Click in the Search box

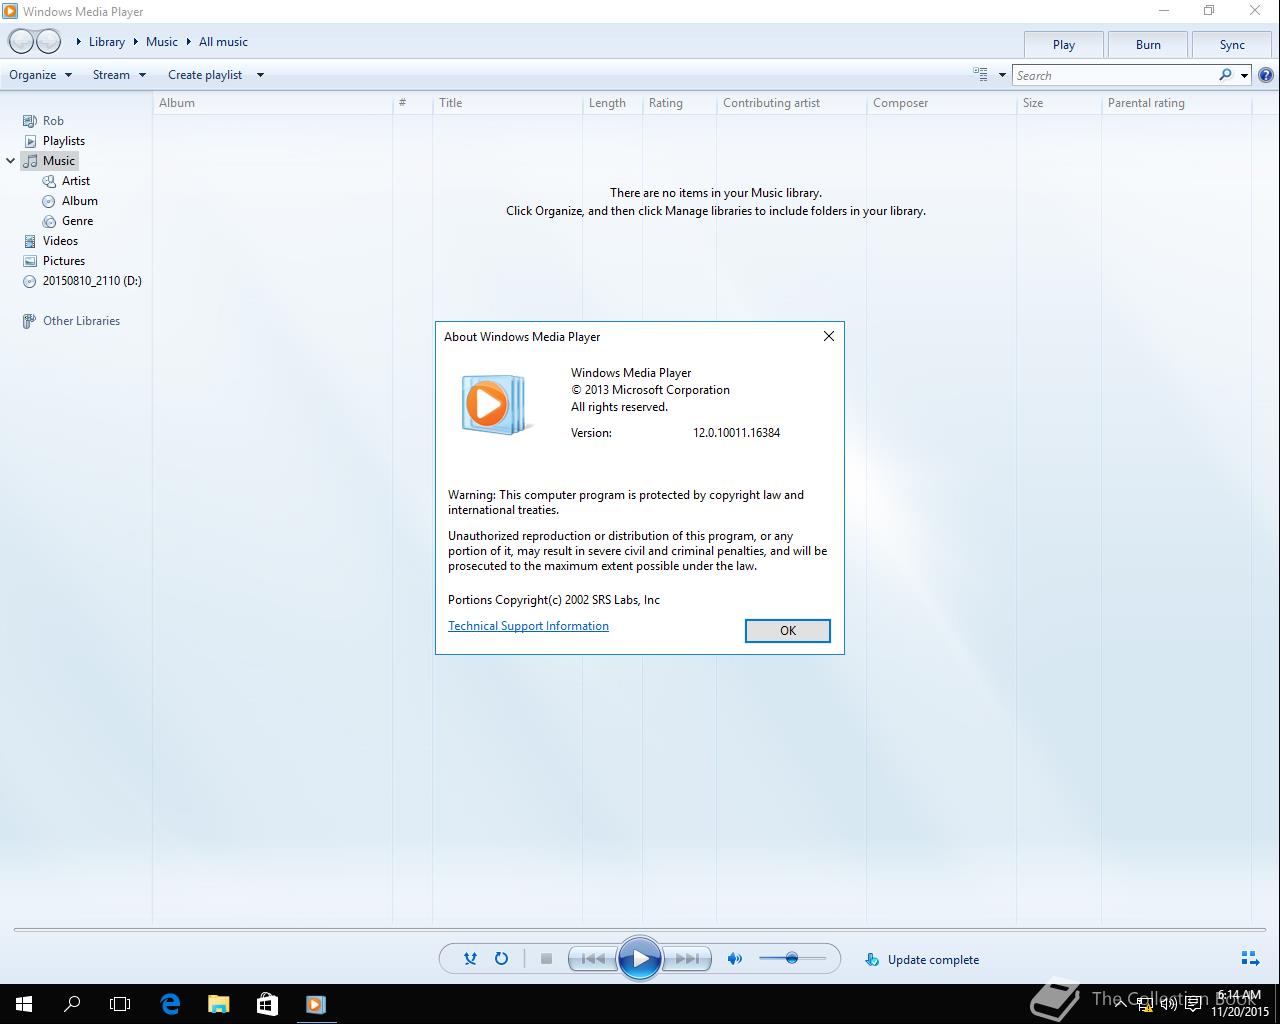[x=1115, y=75]
